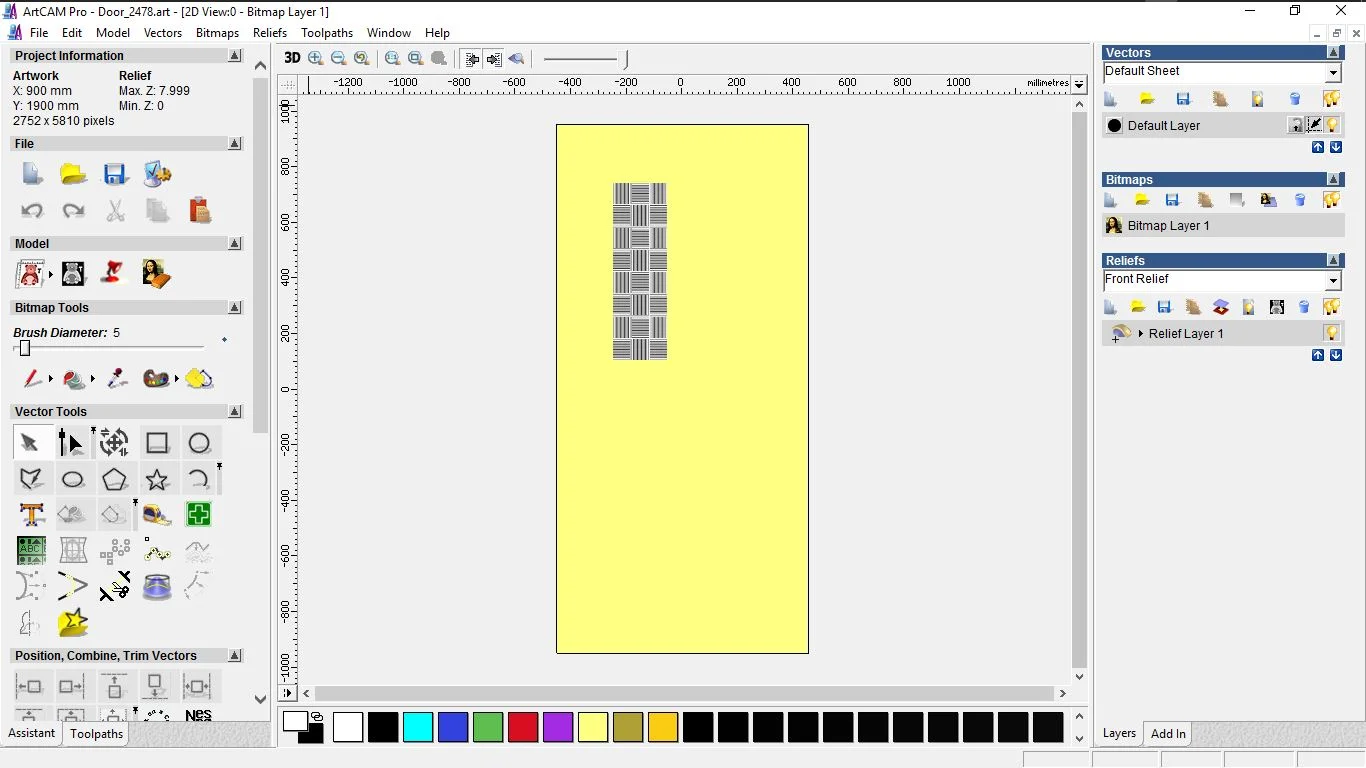1366x768 pixels.
Task: Pick the cyan color swatch
Action: tap(418, 727)
